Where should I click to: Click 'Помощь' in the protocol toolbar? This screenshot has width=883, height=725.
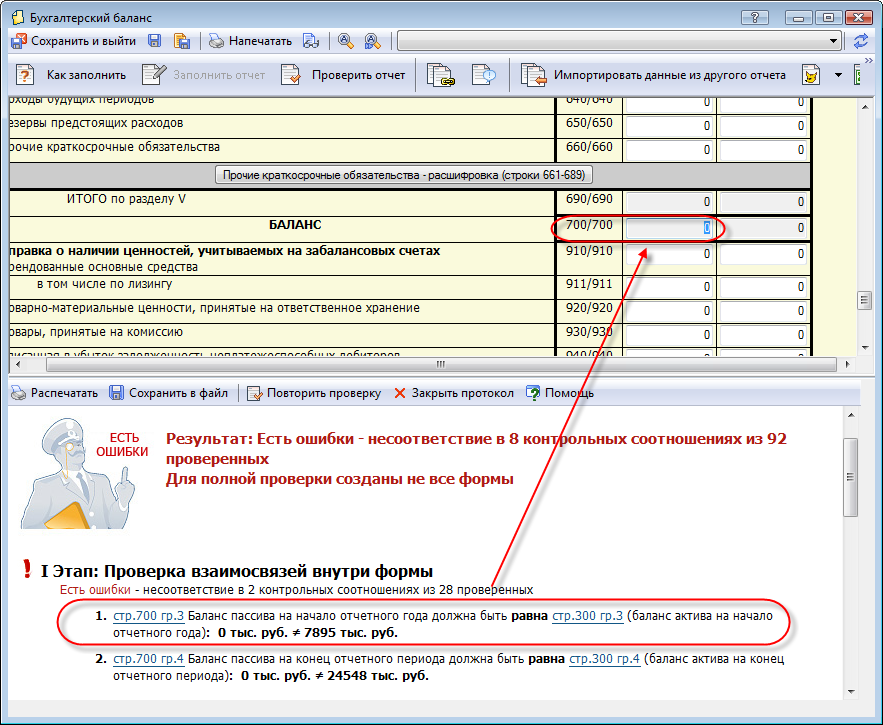click(560, 393)
